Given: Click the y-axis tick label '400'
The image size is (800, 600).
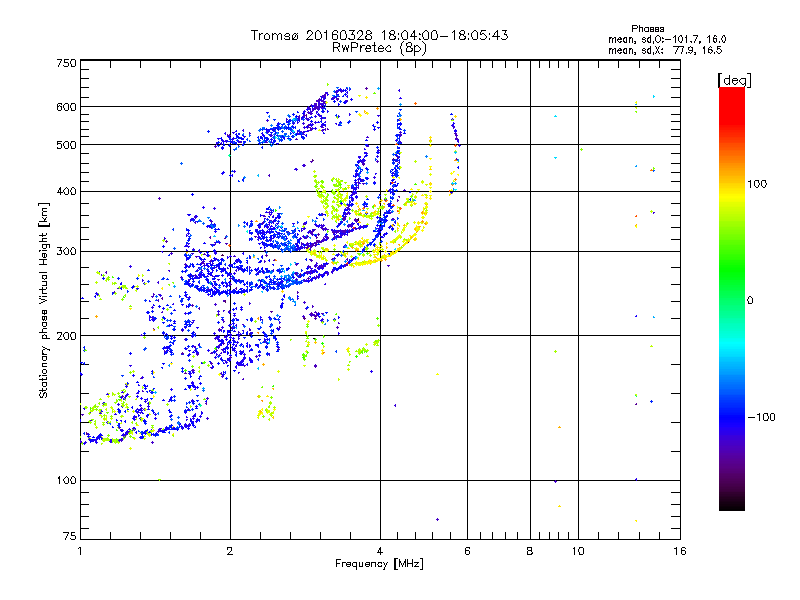Looking at the screenshot, I should [x=66, y=192].
